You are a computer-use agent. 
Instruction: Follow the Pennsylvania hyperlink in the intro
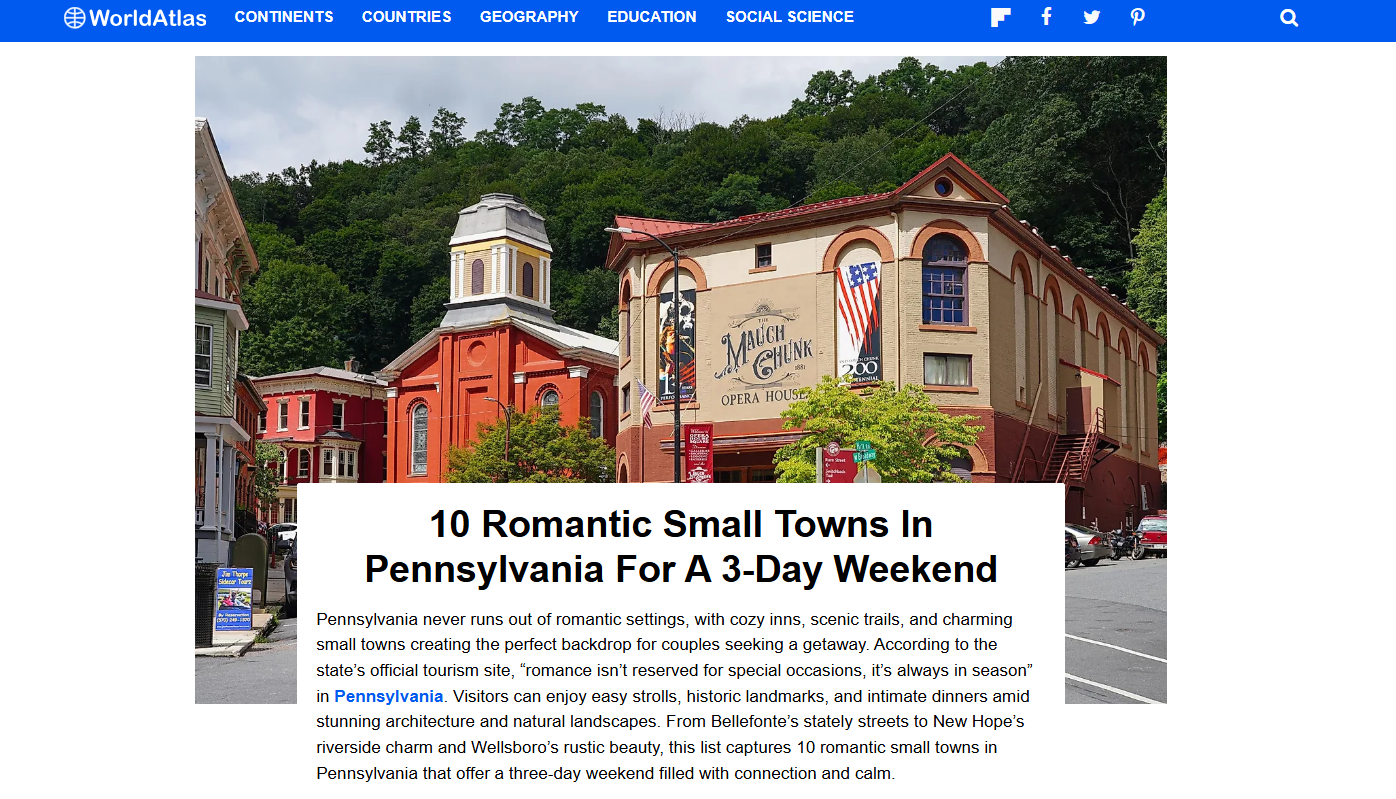(x=388, y=695)
